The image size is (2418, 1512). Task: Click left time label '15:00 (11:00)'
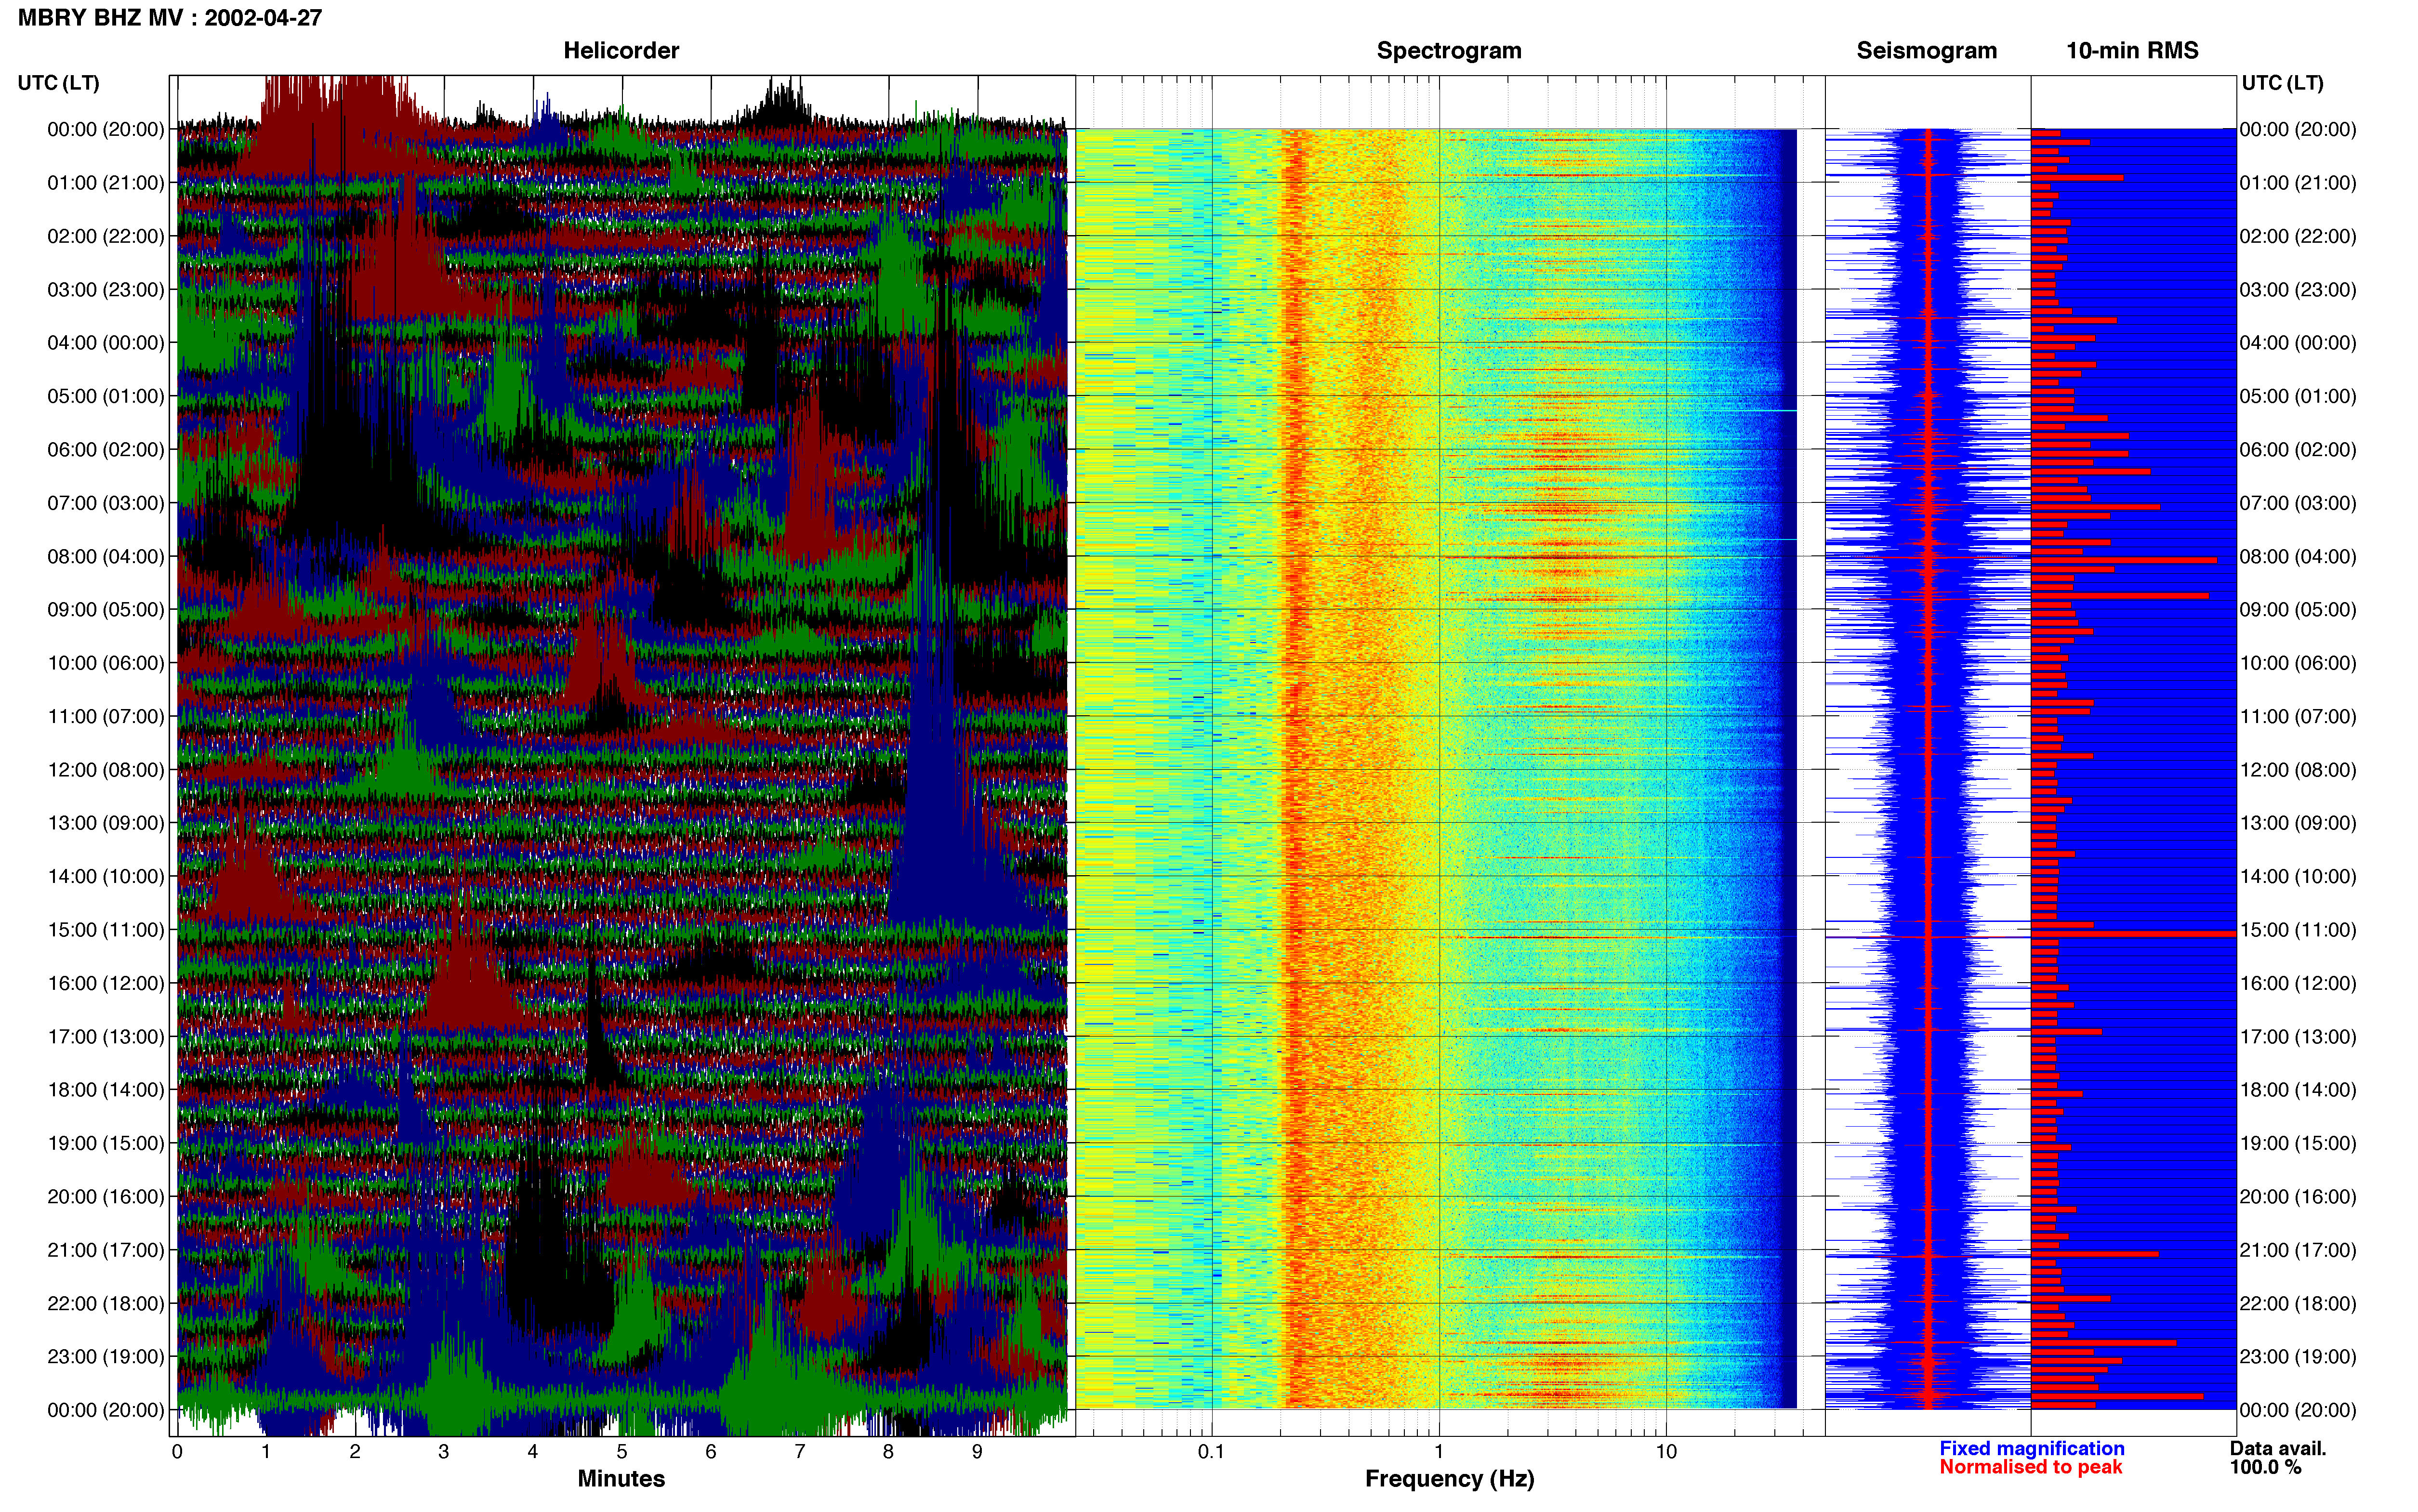pos(106,930)
